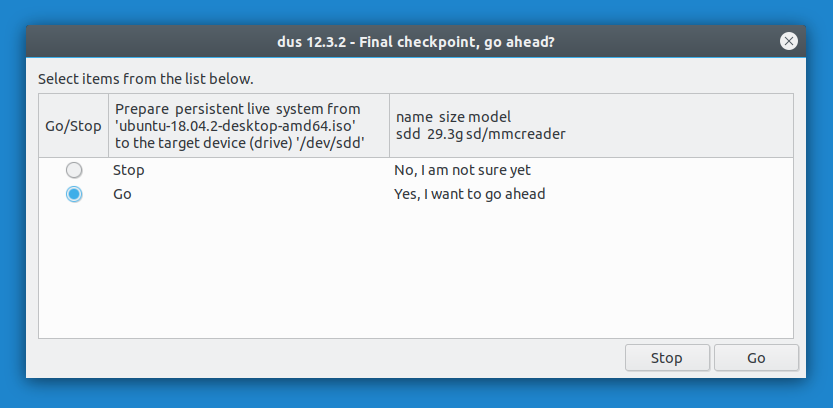This screenshot has height=408, width=833.
Task: Click the Go button at the bottom
Action: [x=756, y=358]
